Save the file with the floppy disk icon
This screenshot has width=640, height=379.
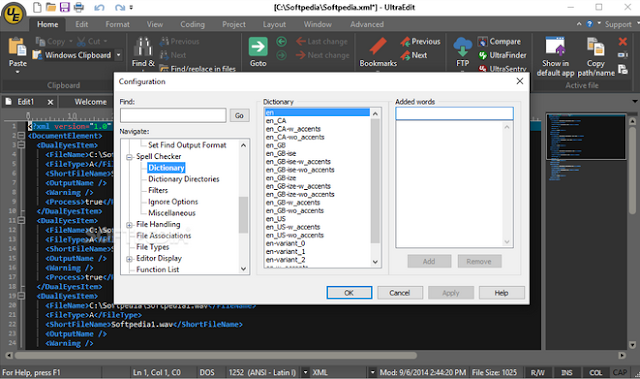(64, 7)
